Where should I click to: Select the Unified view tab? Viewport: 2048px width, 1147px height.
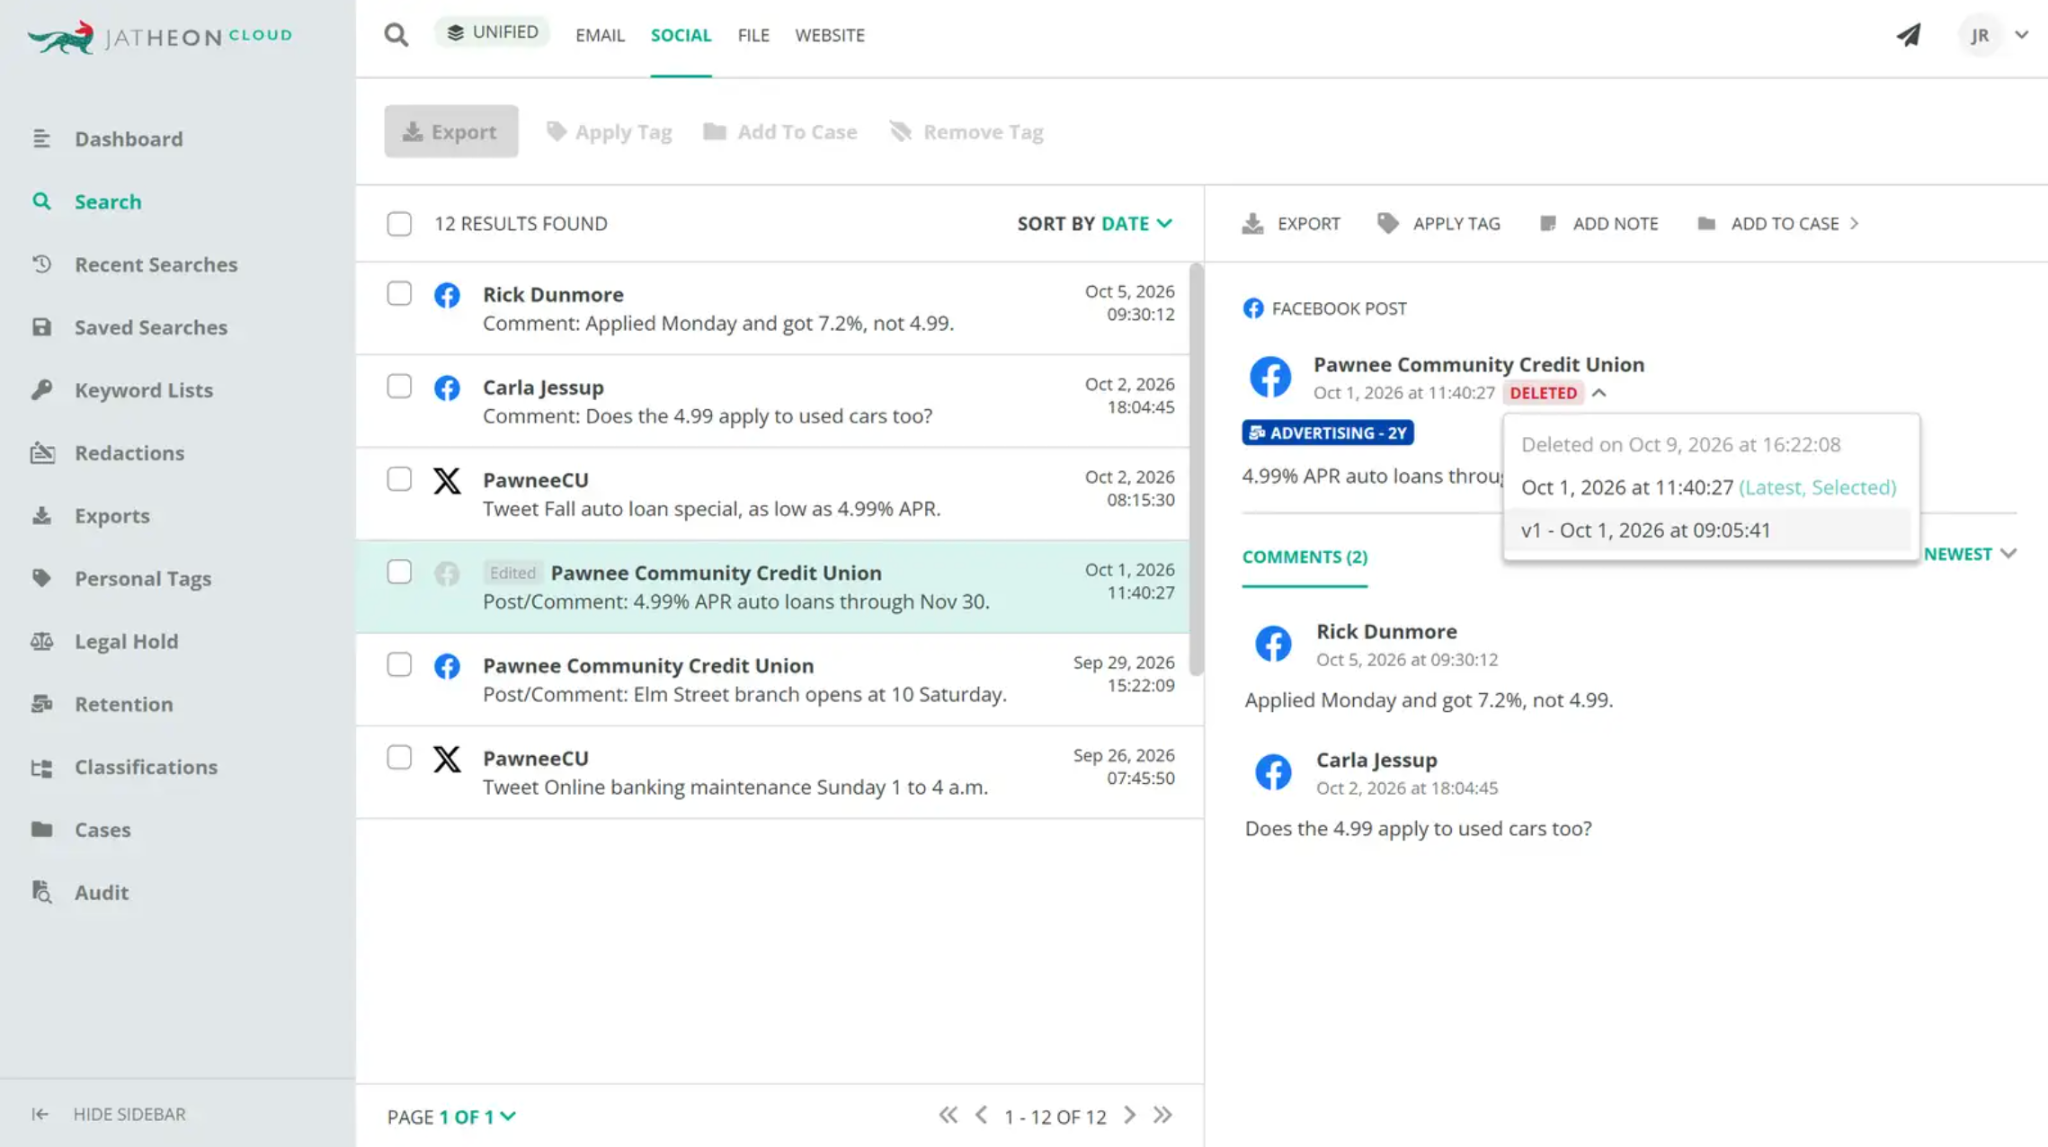492,32
